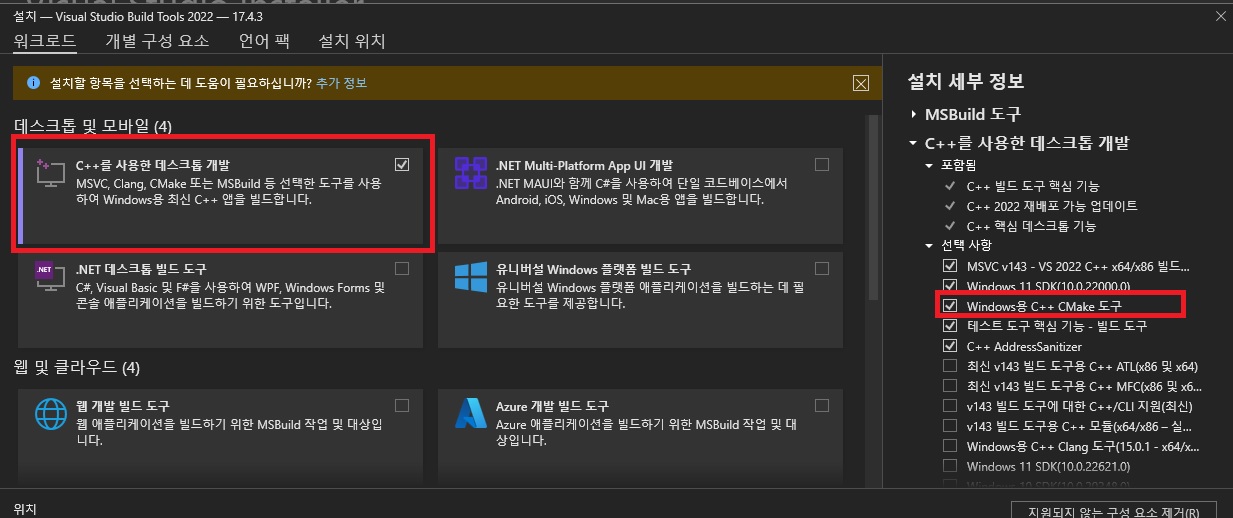Image resolution: width=1233 pixels, height=518 pixels.
Task: Click the 설치 세부 정보 heading
Action: click(965, 82)
